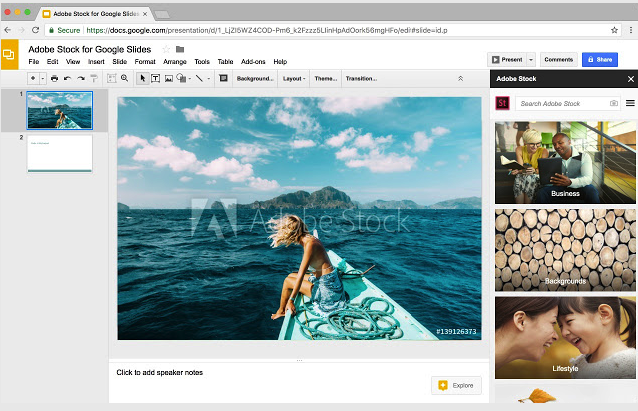
Task: Click the browser address bar URL
Action: click(267, 30)
